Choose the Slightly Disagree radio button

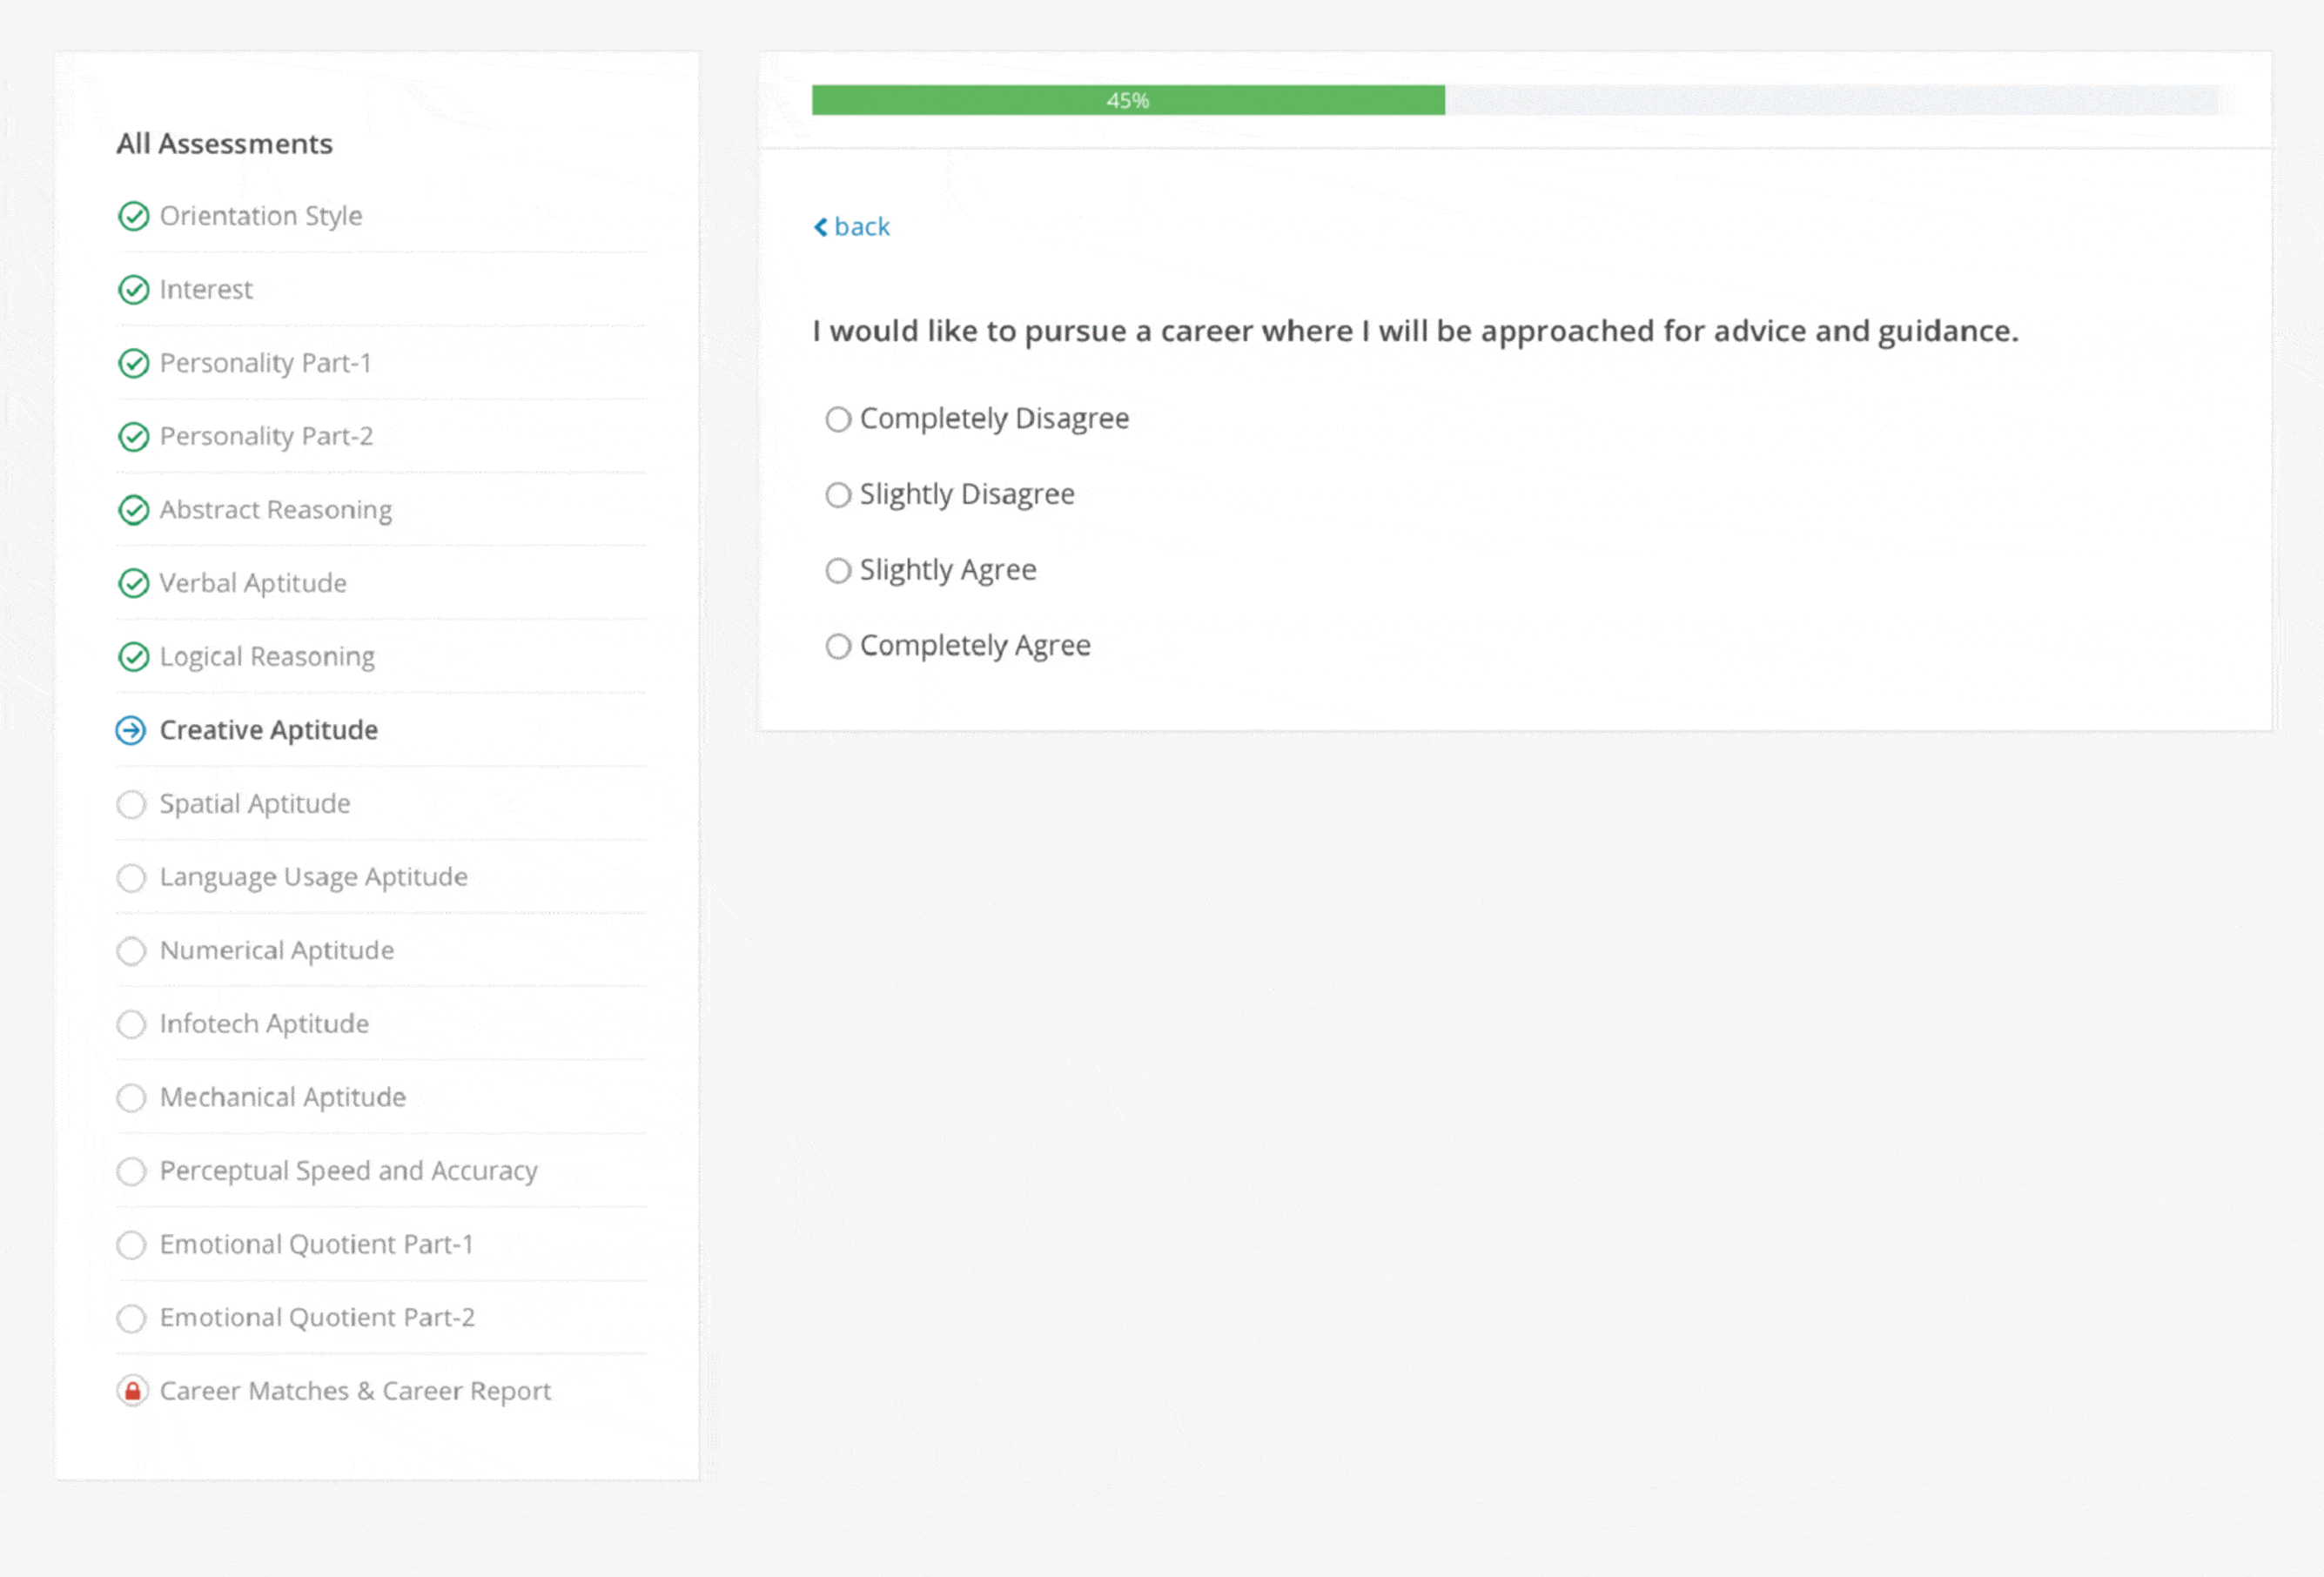pyautogui.click(x=838, y=495)
